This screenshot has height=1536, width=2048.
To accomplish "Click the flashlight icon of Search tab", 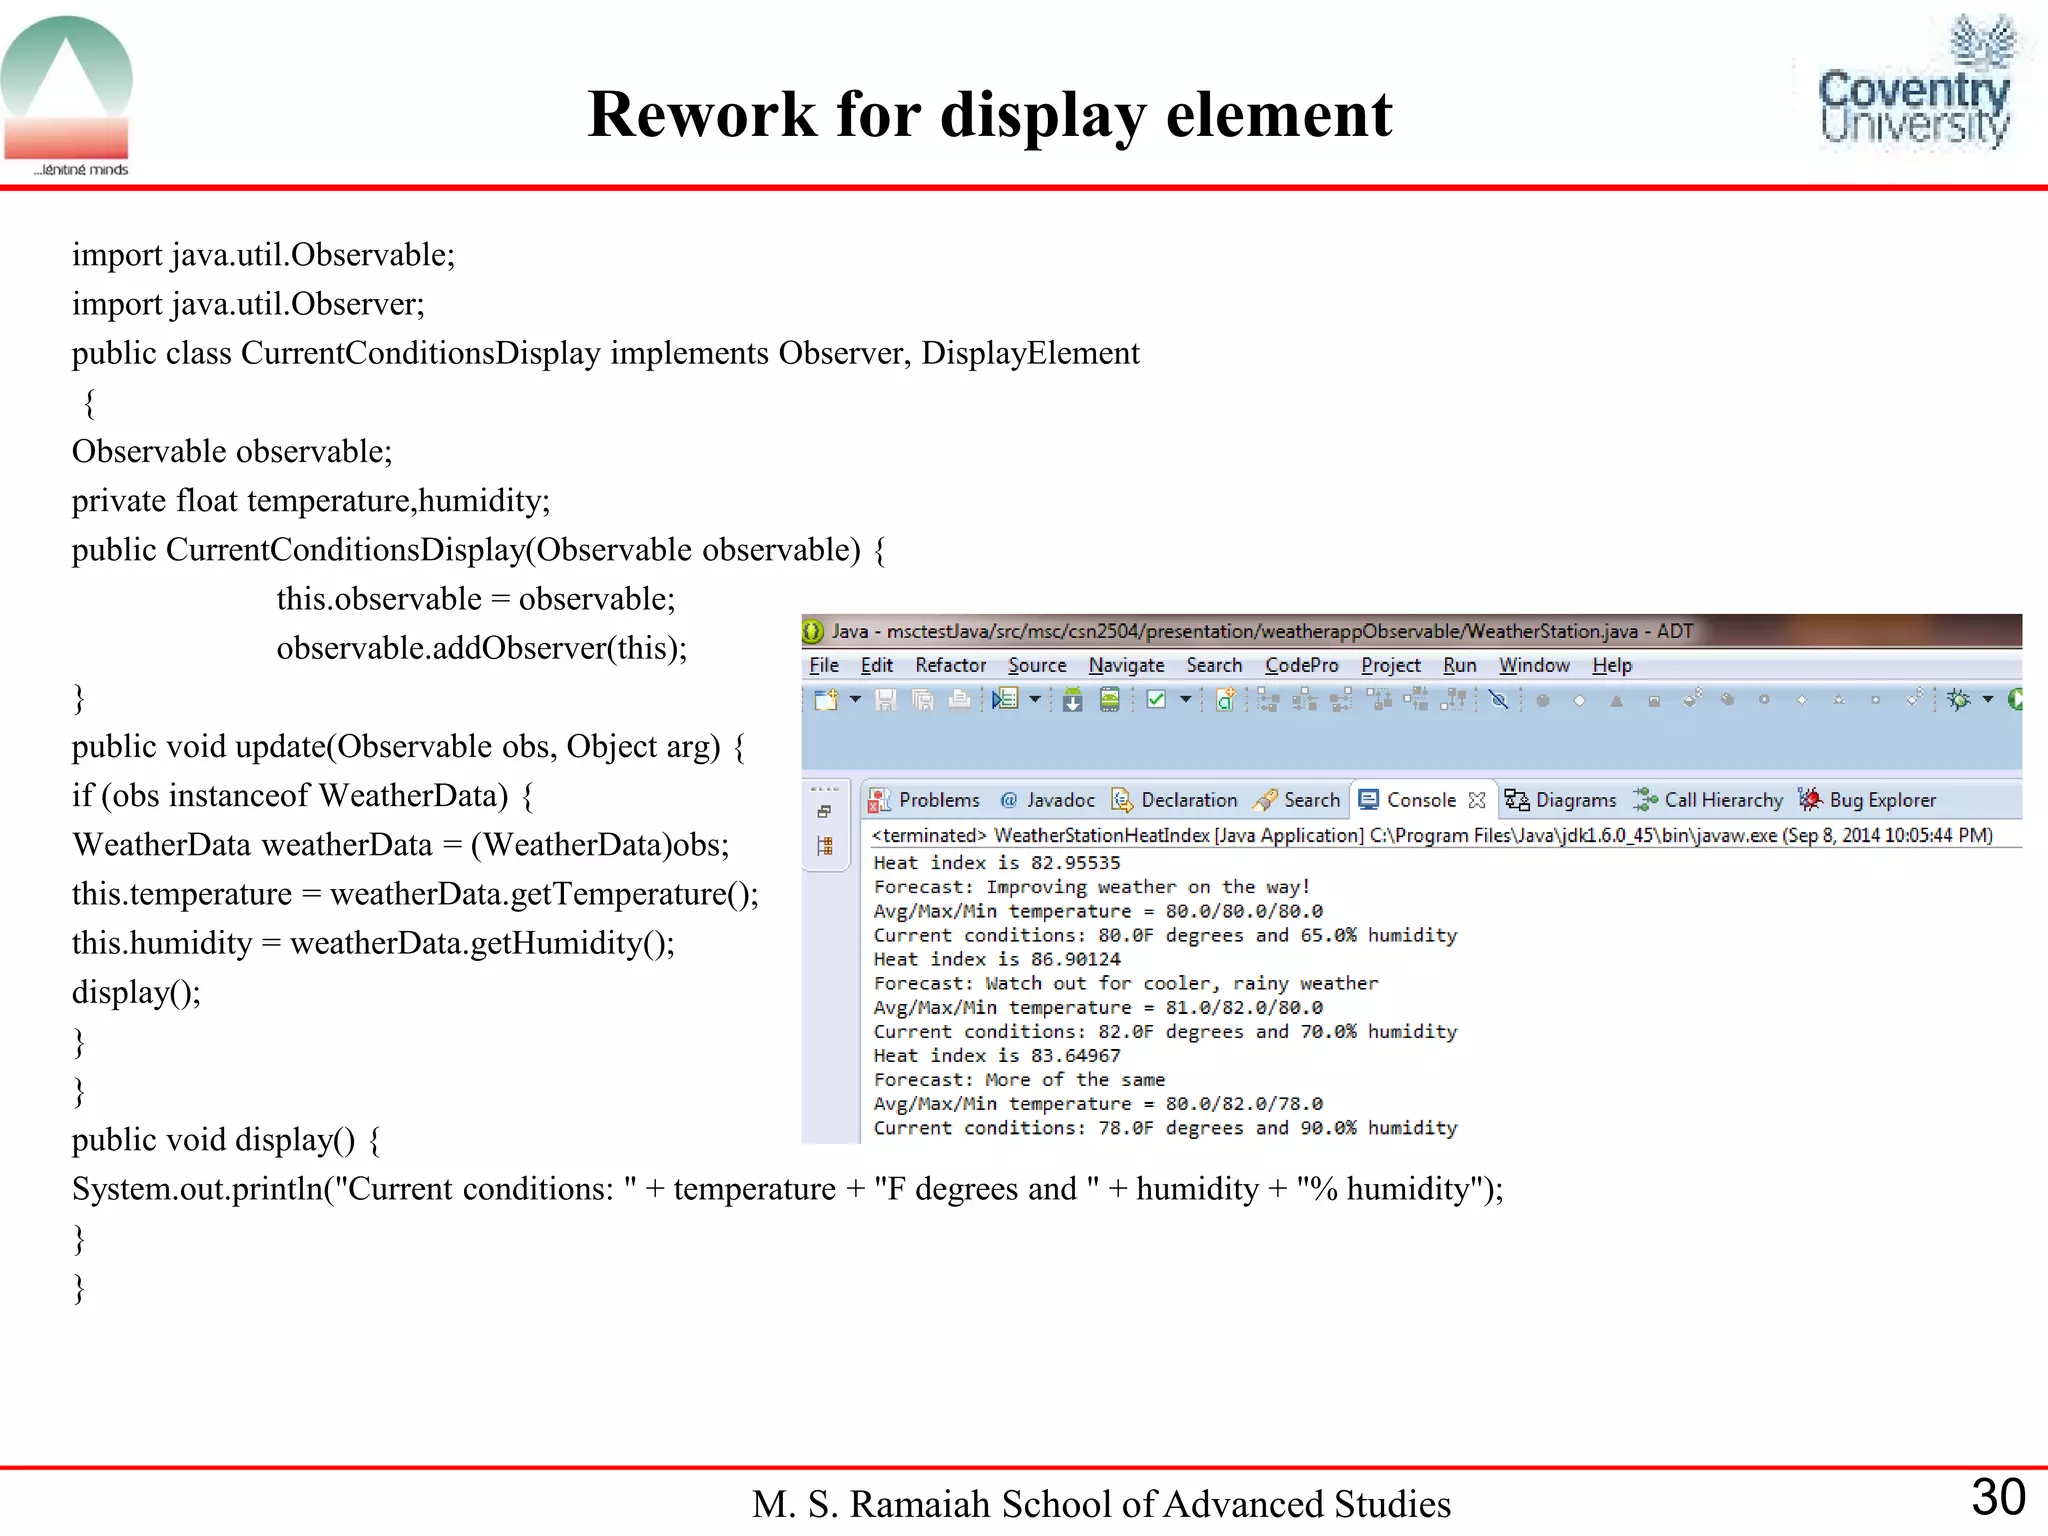I will (x=1265, y=800).
